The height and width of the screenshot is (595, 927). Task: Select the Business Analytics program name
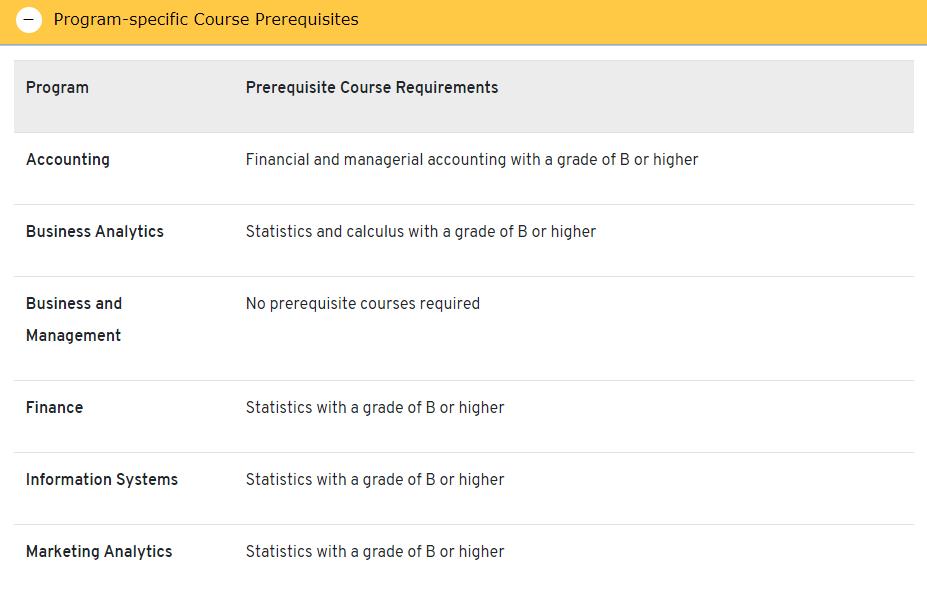pyautogui.click(x=95, y=232)
